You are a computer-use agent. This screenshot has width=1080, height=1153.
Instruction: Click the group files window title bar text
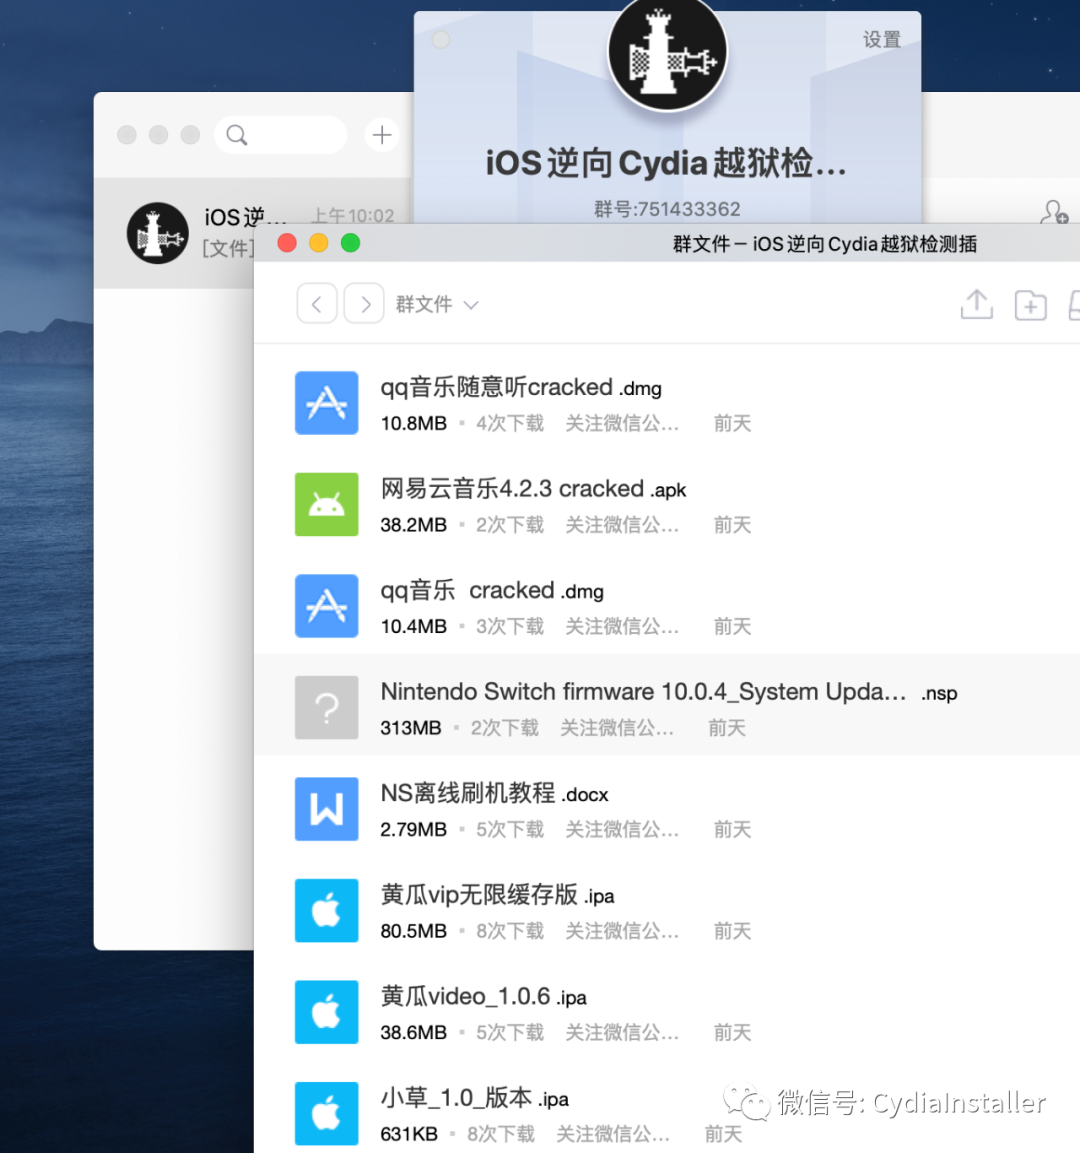[x=824, y=243]
